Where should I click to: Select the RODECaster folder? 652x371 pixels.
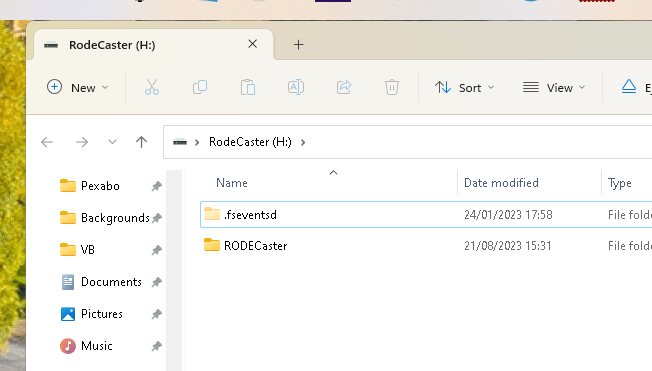tap(426, 246)
